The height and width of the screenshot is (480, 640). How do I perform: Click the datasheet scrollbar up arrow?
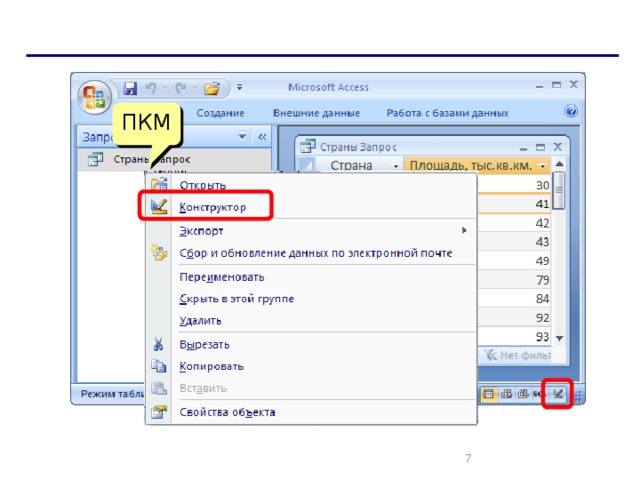pos(560,164)
